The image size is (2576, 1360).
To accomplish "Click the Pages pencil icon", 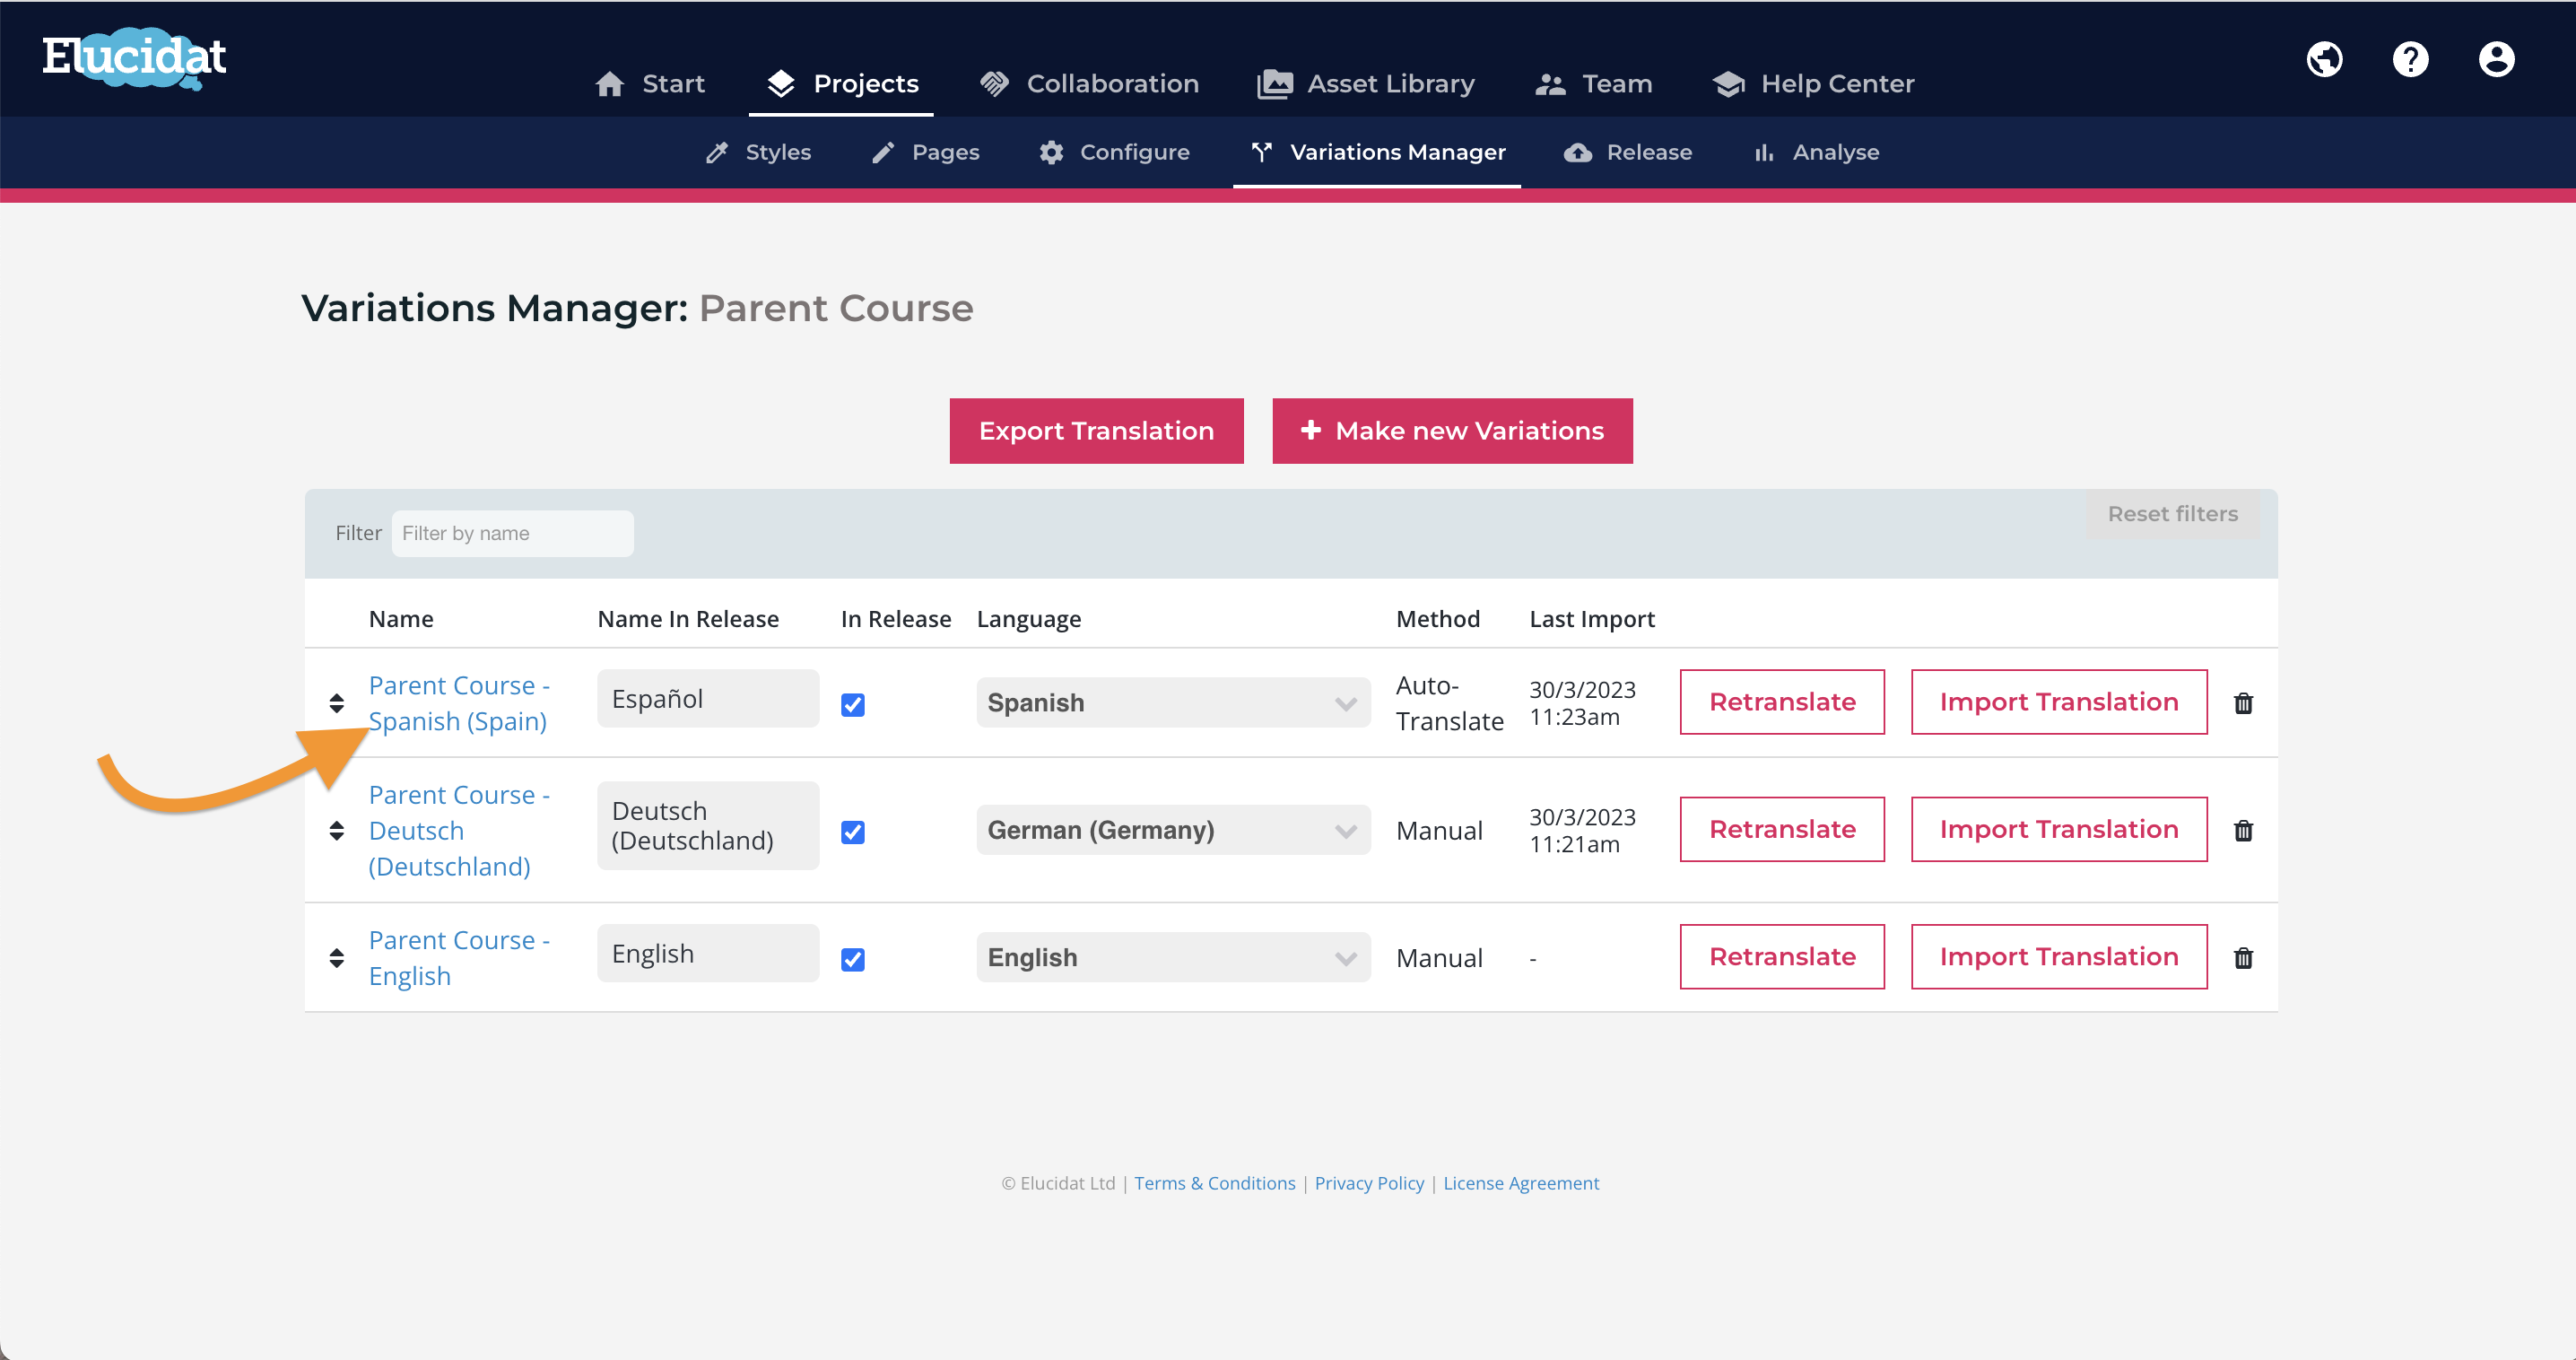I will click(883, 153).
